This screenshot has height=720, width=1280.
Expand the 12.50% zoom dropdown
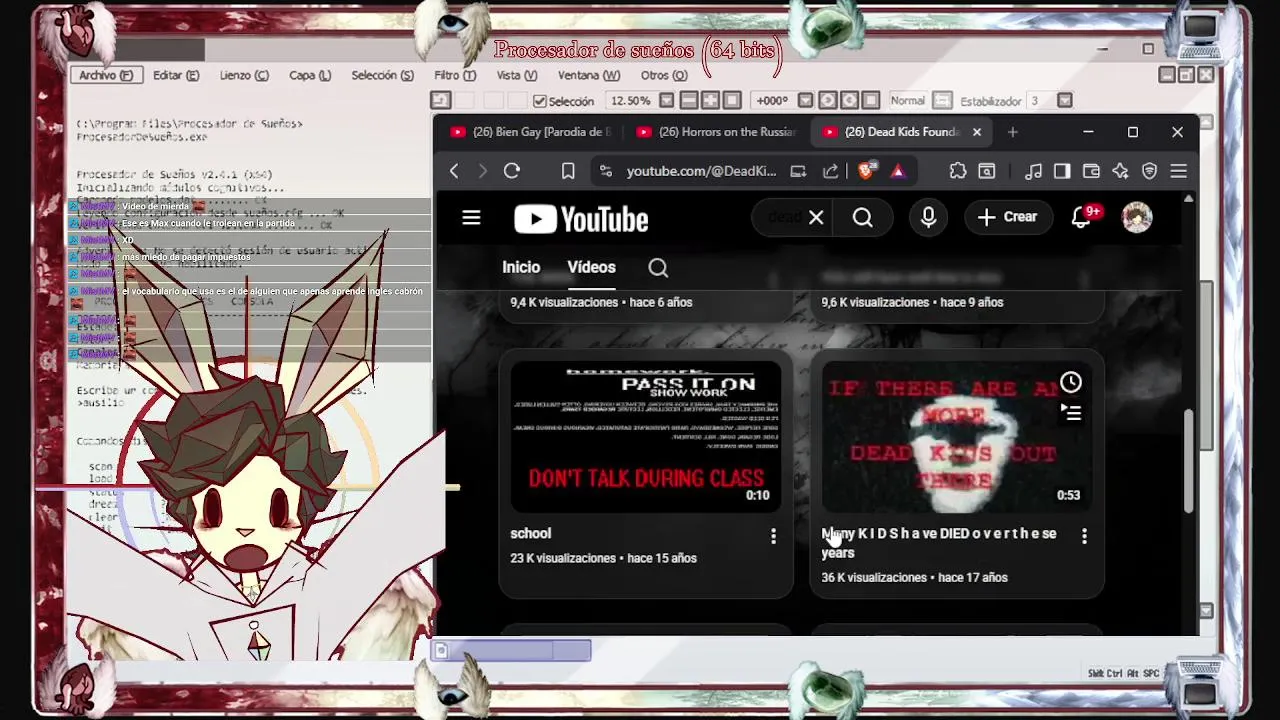666,101
